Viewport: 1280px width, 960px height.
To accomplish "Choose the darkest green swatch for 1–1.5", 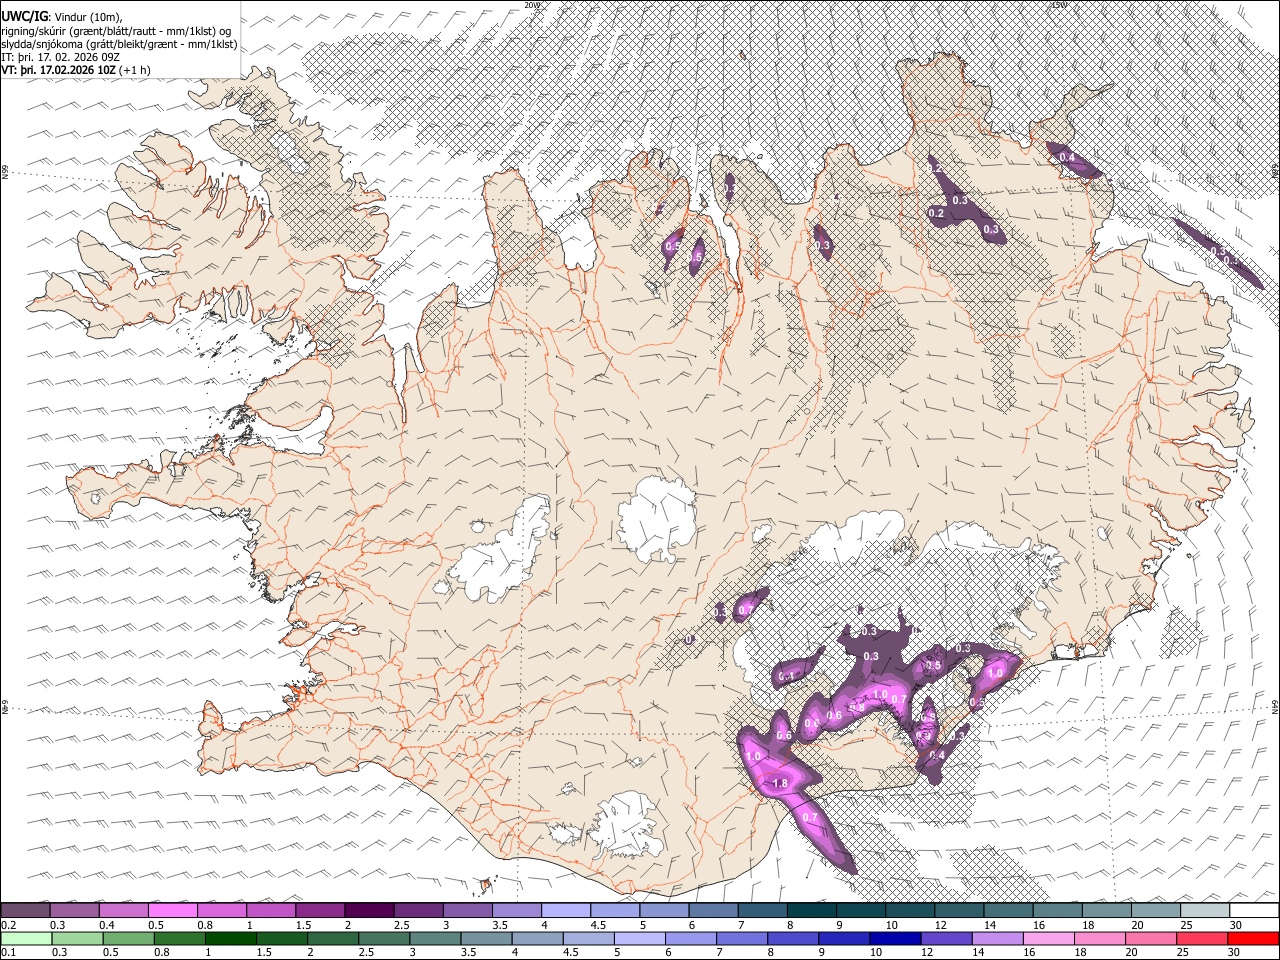I will [x=230, y=938].
